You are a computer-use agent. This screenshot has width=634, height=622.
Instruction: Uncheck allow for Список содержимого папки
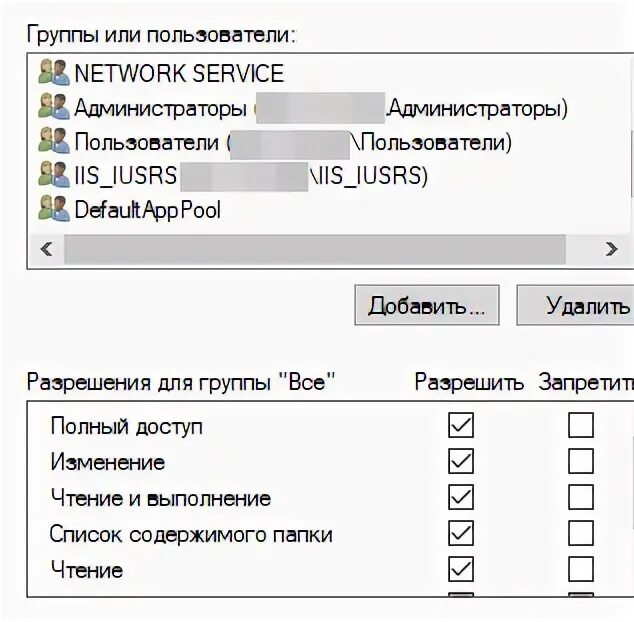pos(461,533)
